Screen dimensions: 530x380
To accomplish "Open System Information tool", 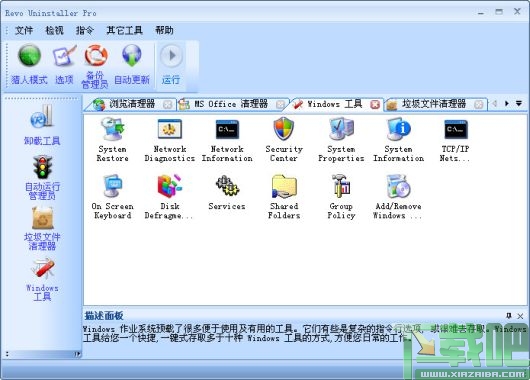I will pos(399,140).
